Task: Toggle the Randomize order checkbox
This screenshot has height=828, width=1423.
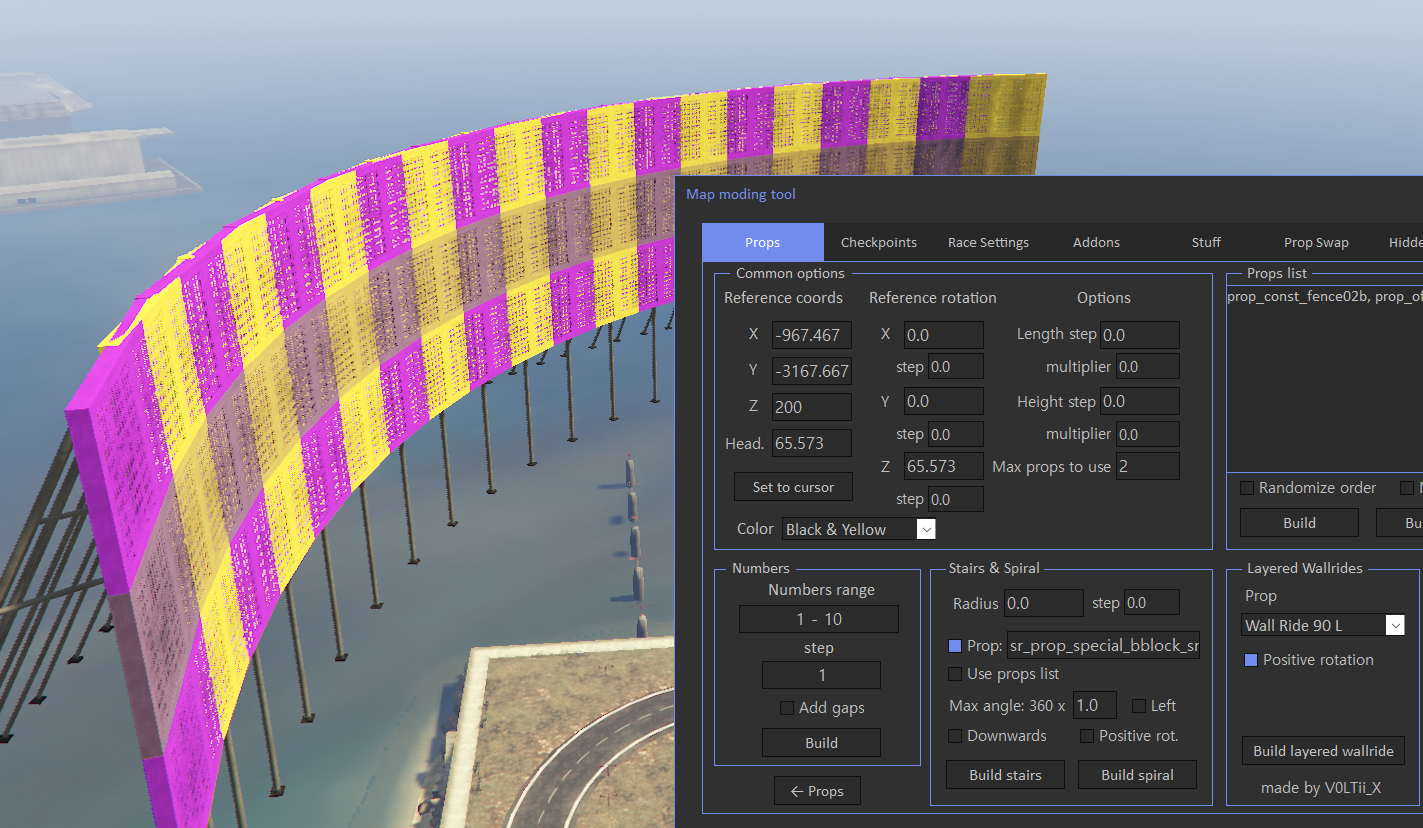Action: (x=1247, y=488)
